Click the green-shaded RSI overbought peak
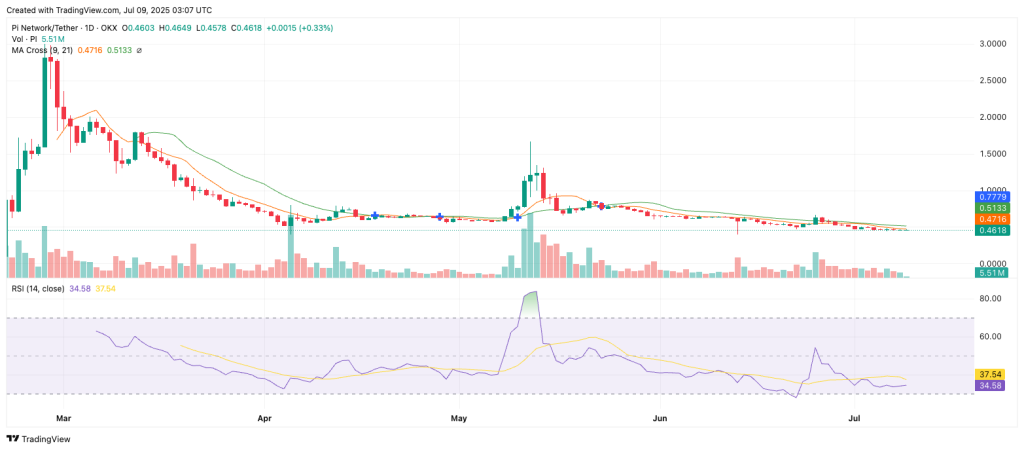Image resolution: width=1024 pixels, height=450 pixels. (530, 304)
